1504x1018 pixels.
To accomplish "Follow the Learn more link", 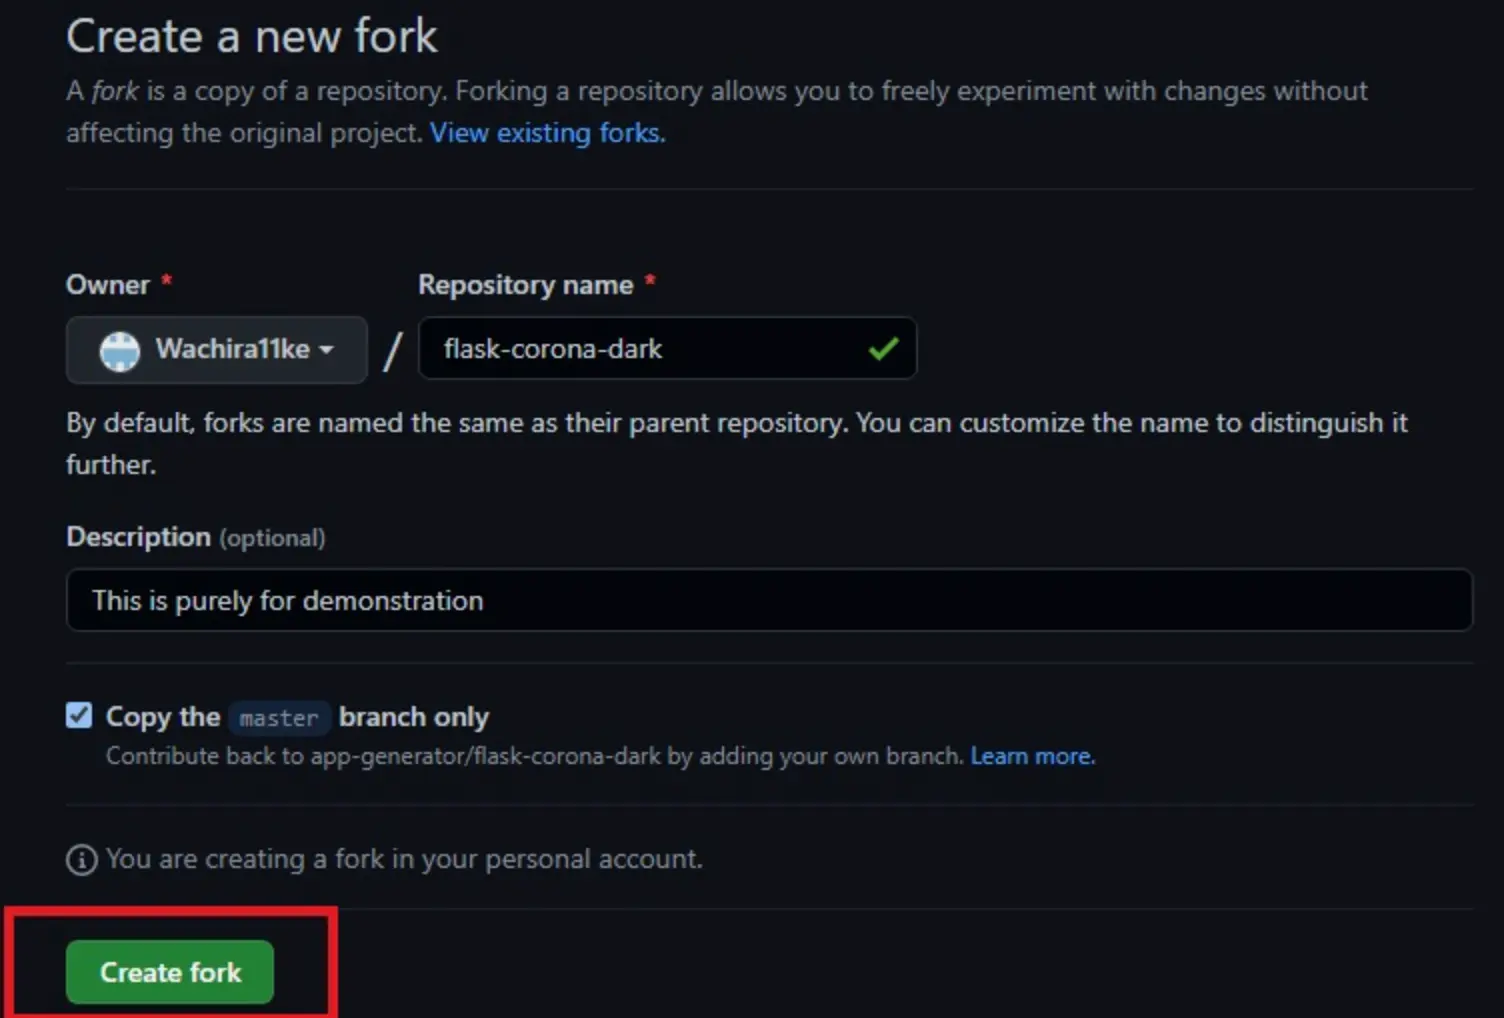I will [x=1032, y=756].
